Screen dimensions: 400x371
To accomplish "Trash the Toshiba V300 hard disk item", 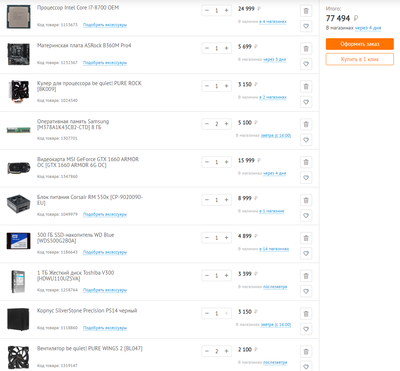I will (x=306, y=276).
